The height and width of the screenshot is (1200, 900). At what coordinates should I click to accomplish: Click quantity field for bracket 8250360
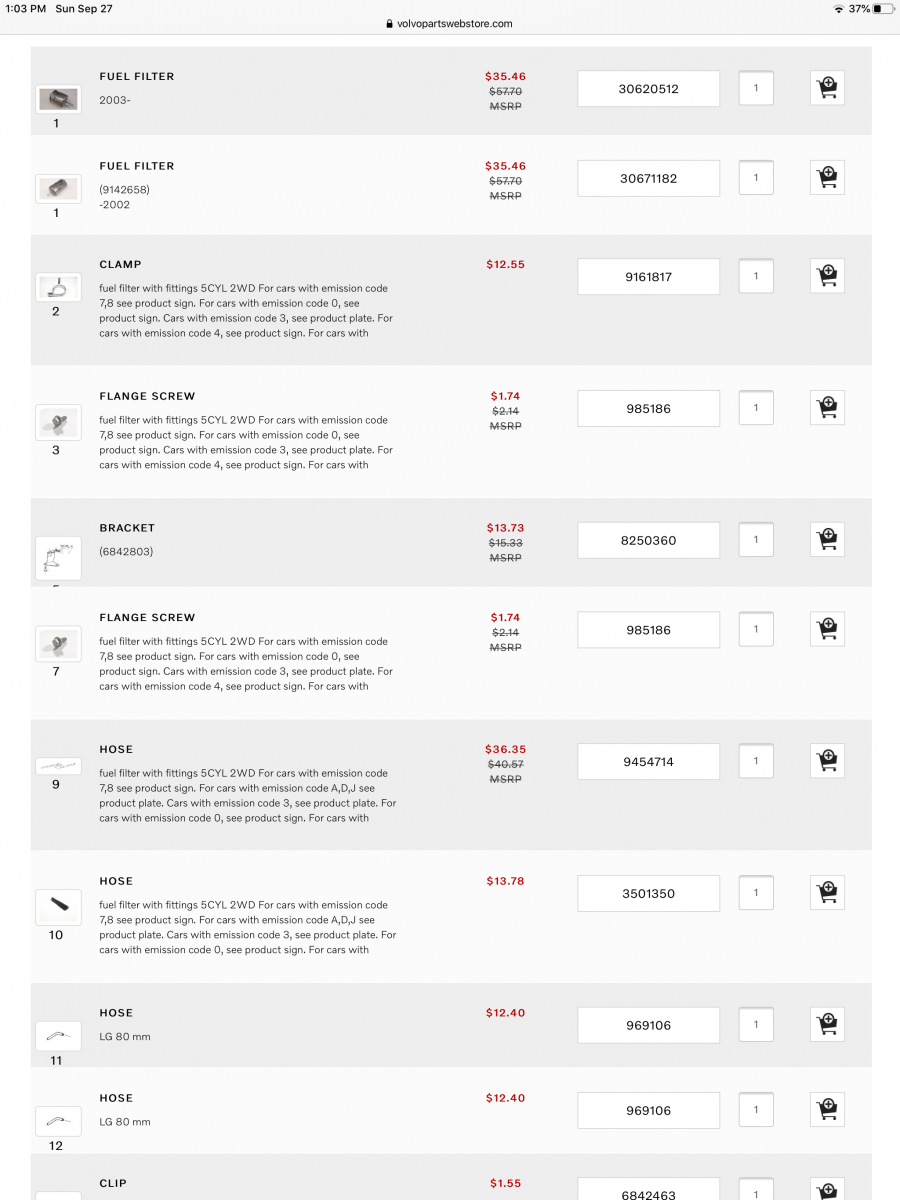756,540
